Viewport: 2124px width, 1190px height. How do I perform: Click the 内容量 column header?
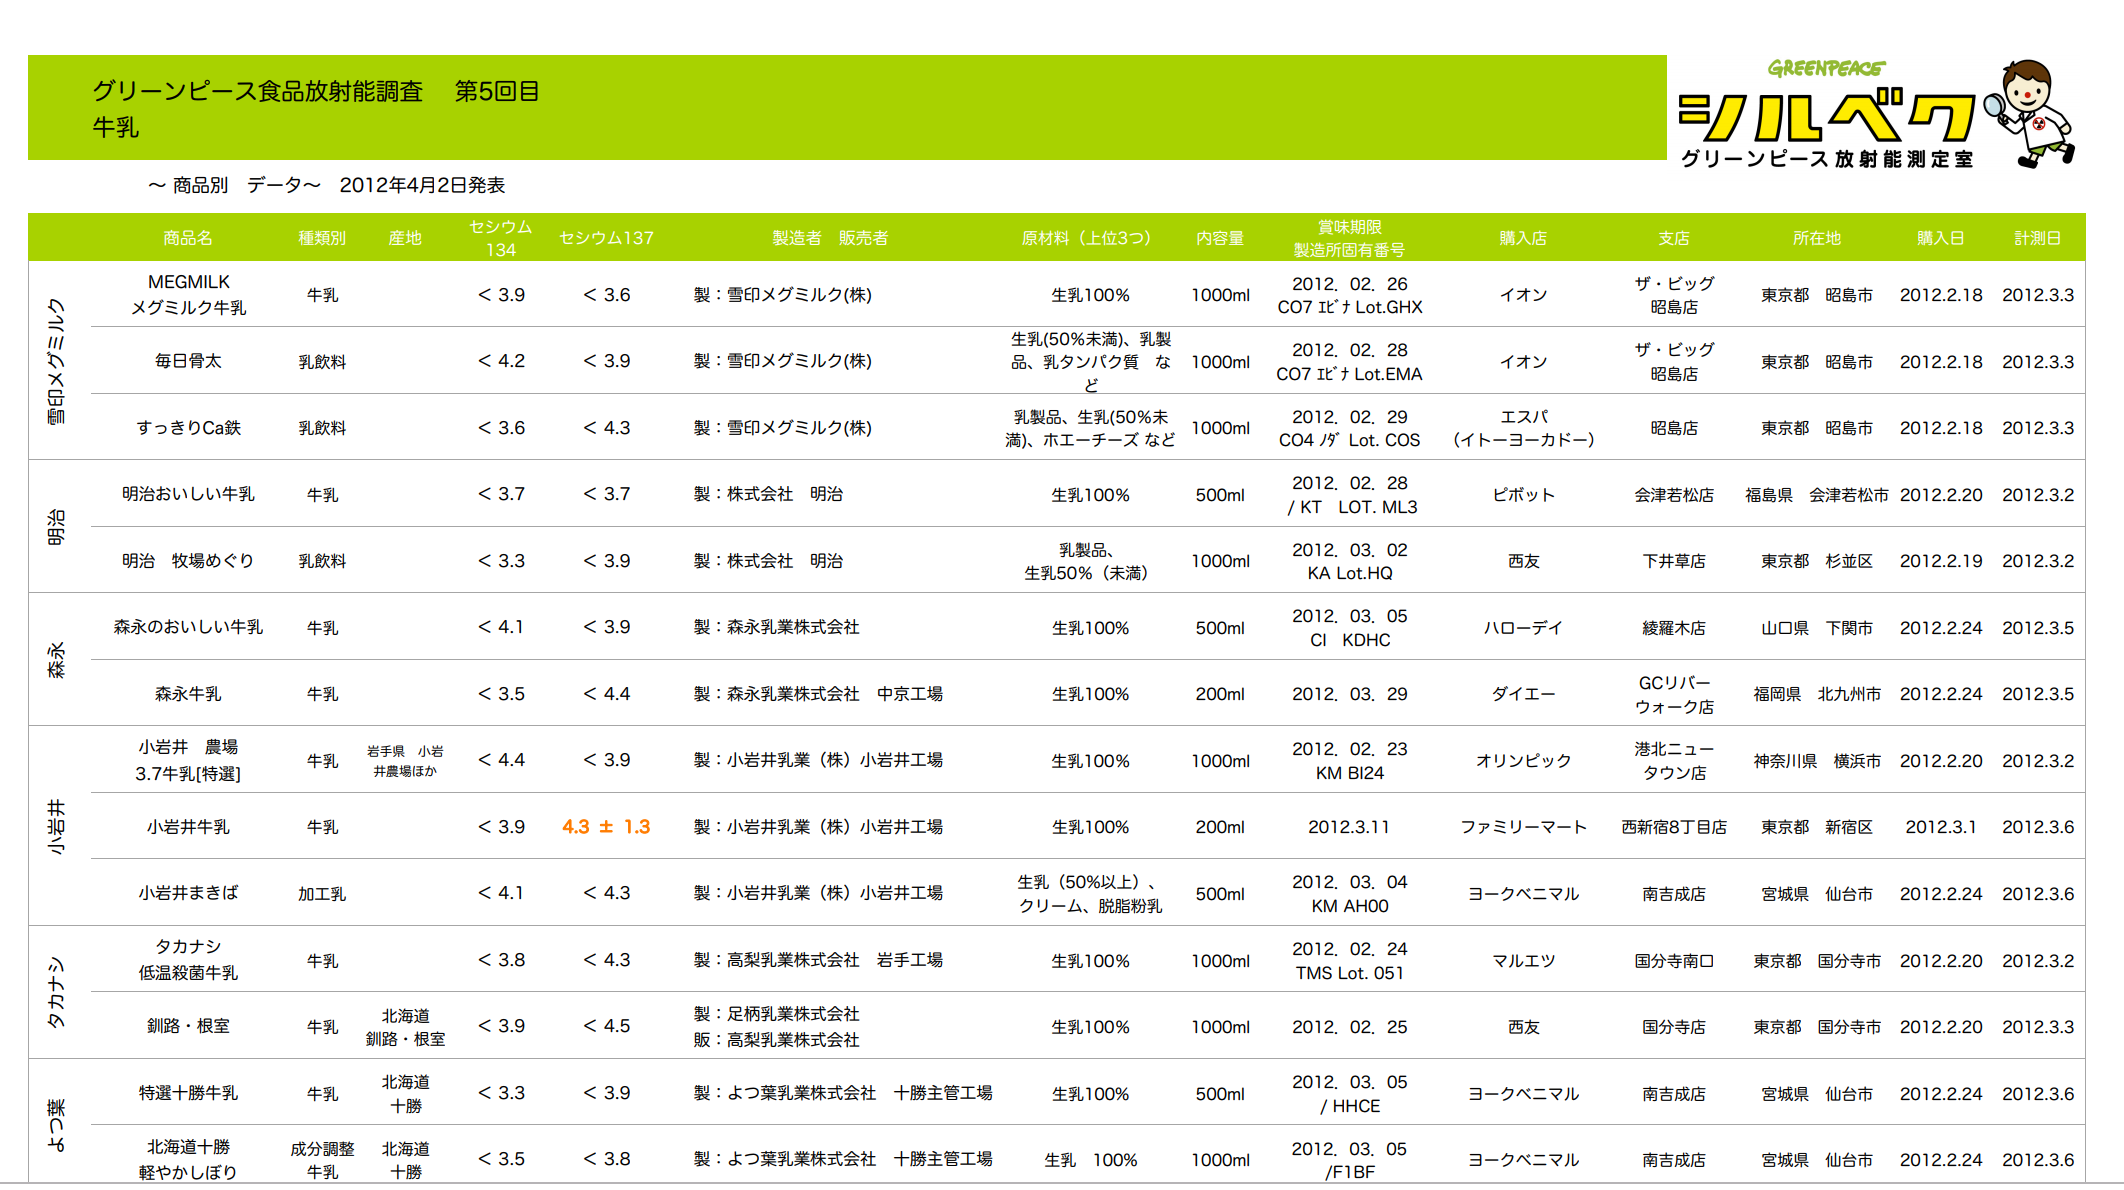coord(1220,238)
